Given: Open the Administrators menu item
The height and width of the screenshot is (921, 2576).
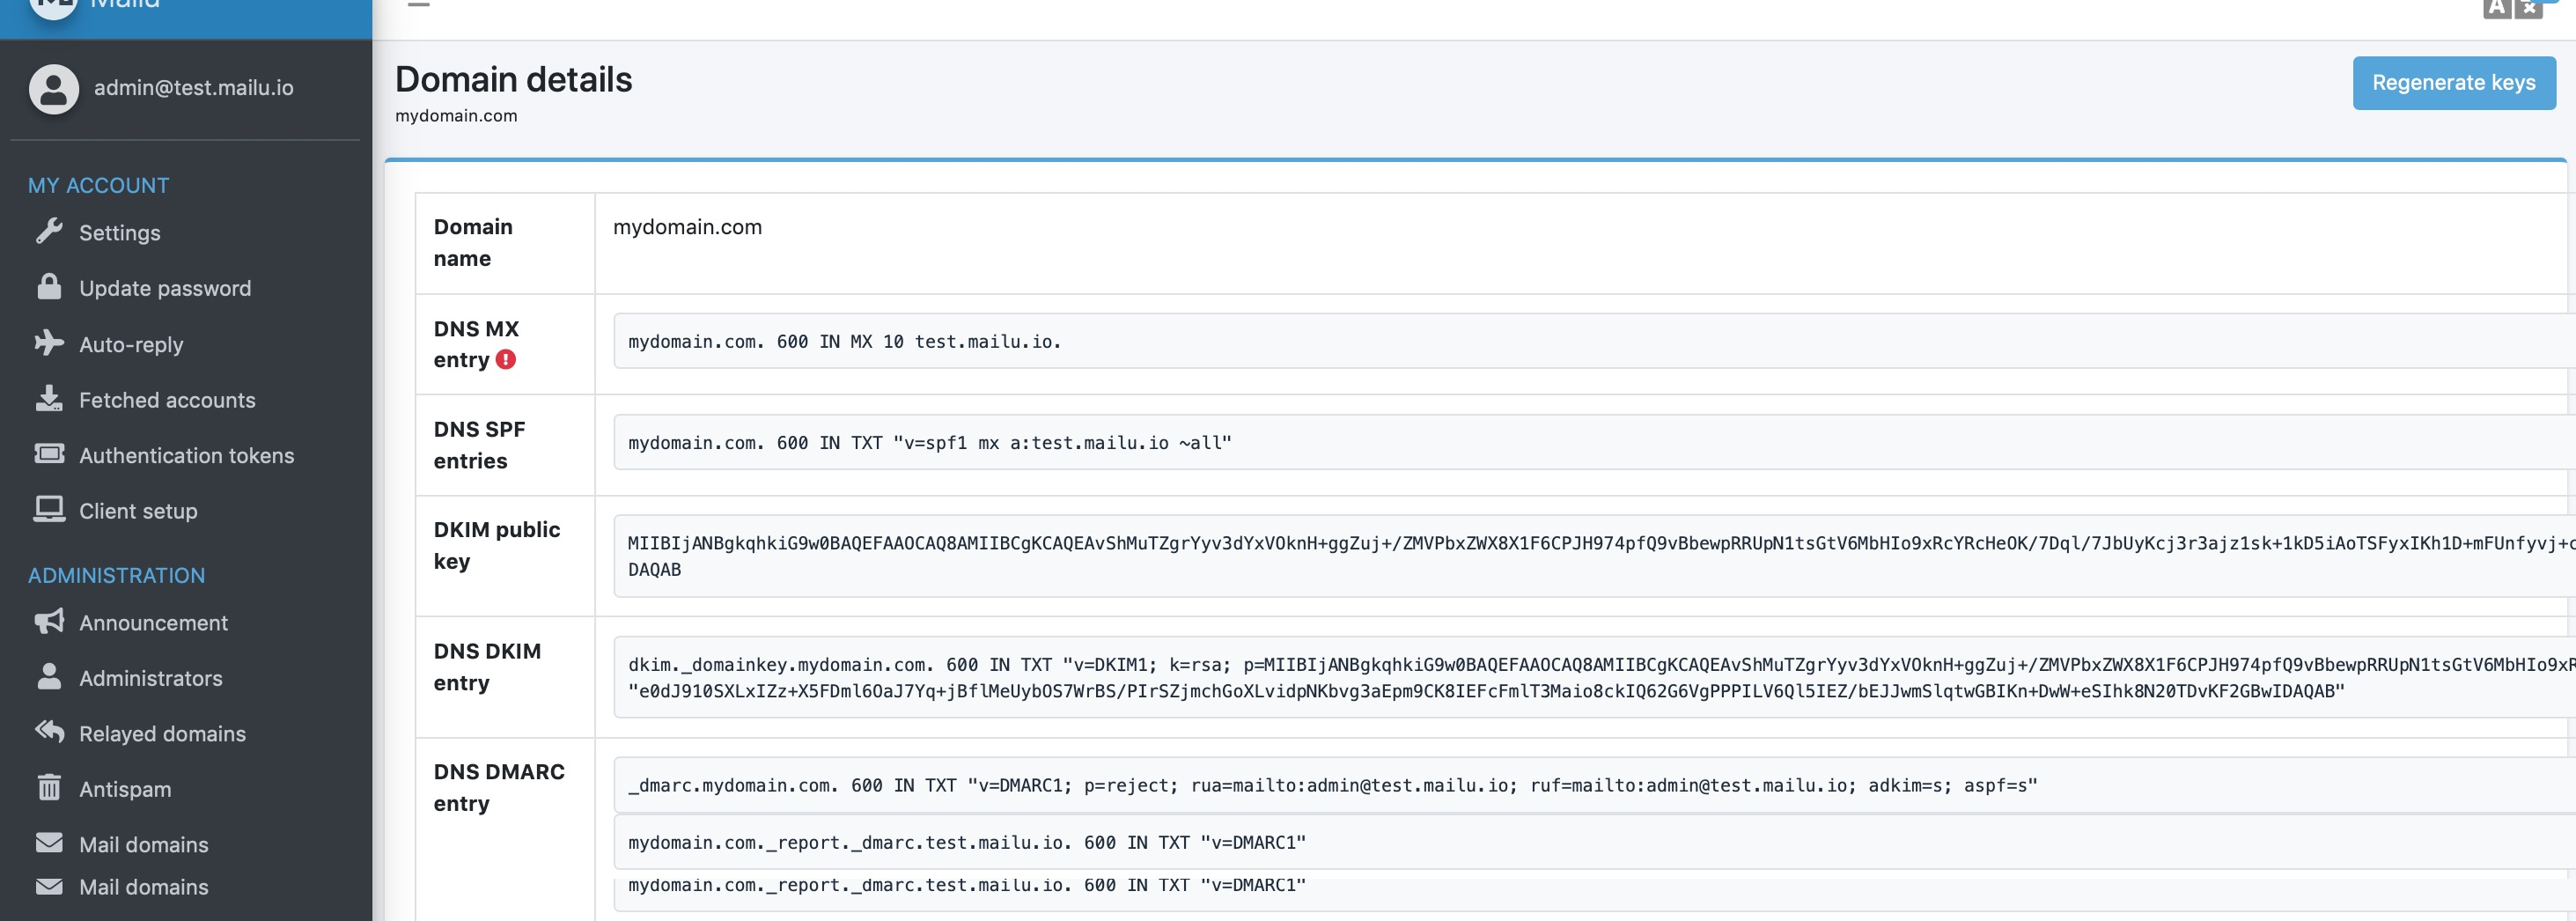Looking at the screenshot, I should pyautogui.click(x=150, y=678).
